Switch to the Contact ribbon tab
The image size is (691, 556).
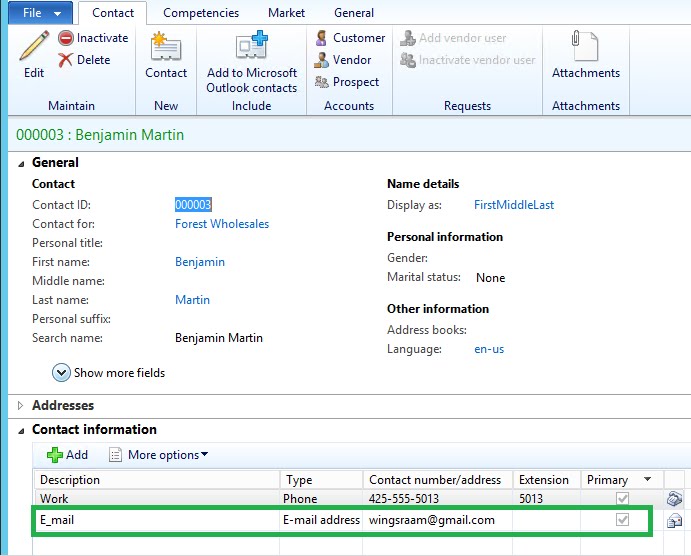(x=113, y=13)
